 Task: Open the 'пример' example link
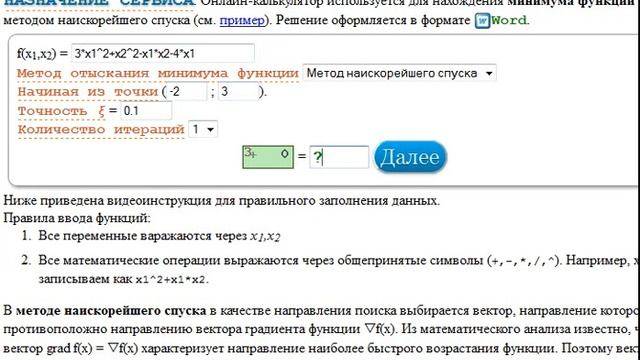tap(242, 20)
